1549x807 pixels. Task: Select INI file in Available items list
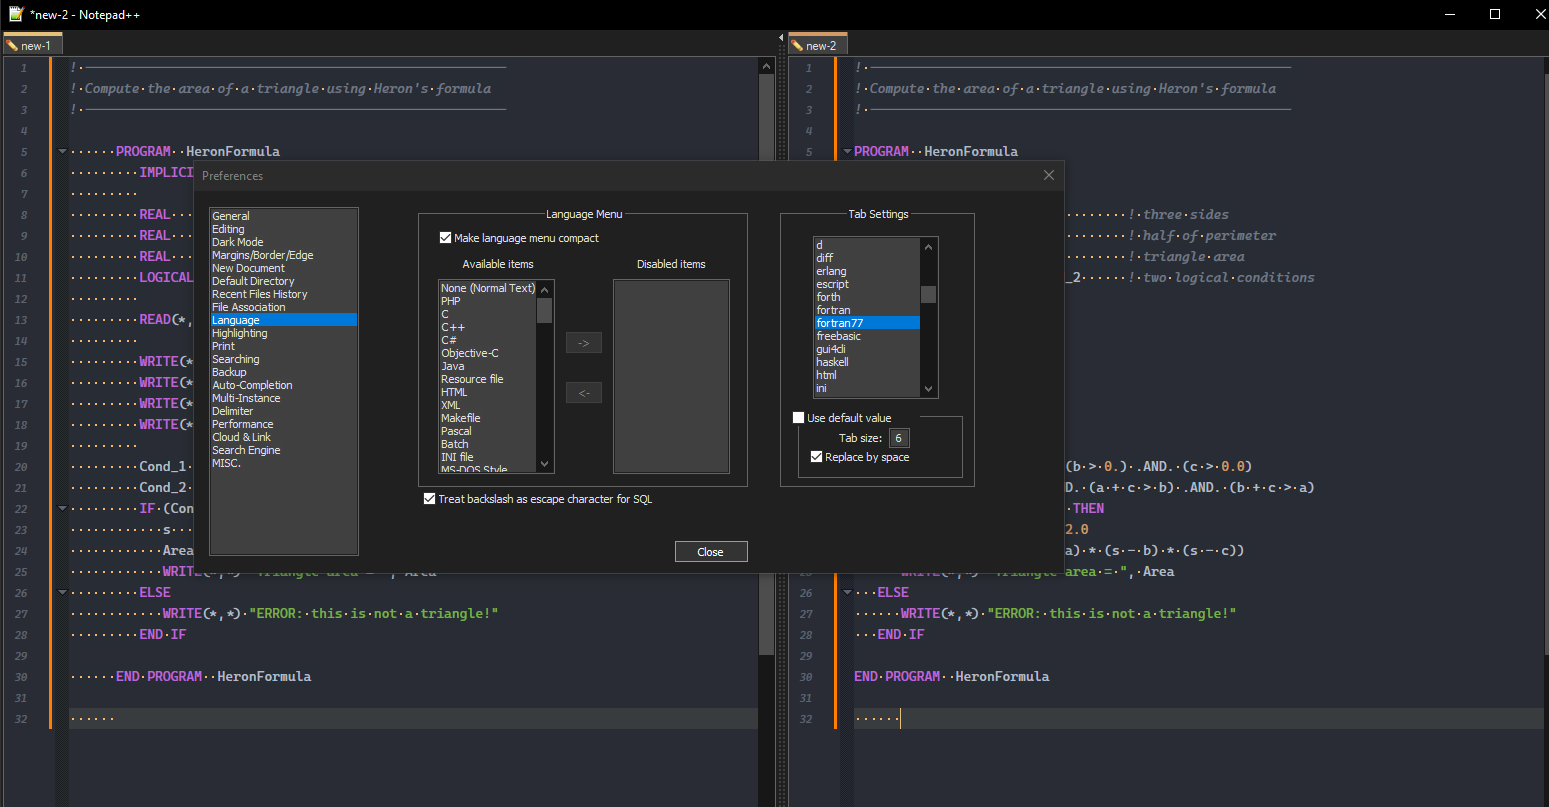coord(488,457)
